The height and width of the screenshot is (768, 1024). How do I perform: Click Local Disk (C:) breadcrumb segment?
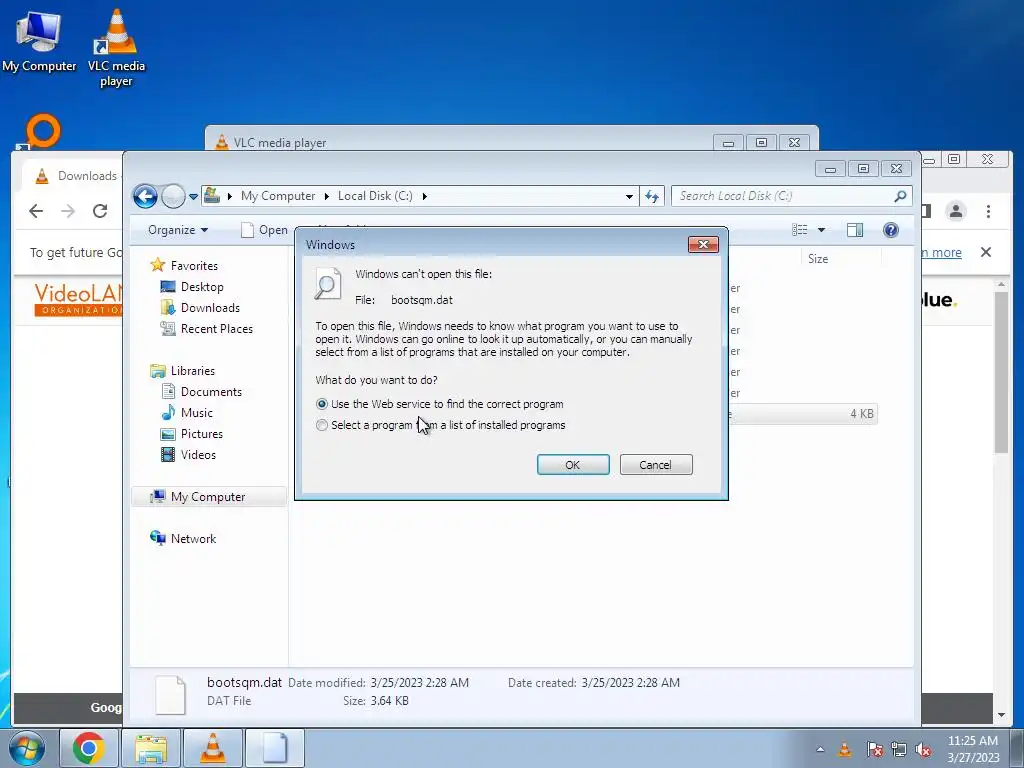coord(375,196)
